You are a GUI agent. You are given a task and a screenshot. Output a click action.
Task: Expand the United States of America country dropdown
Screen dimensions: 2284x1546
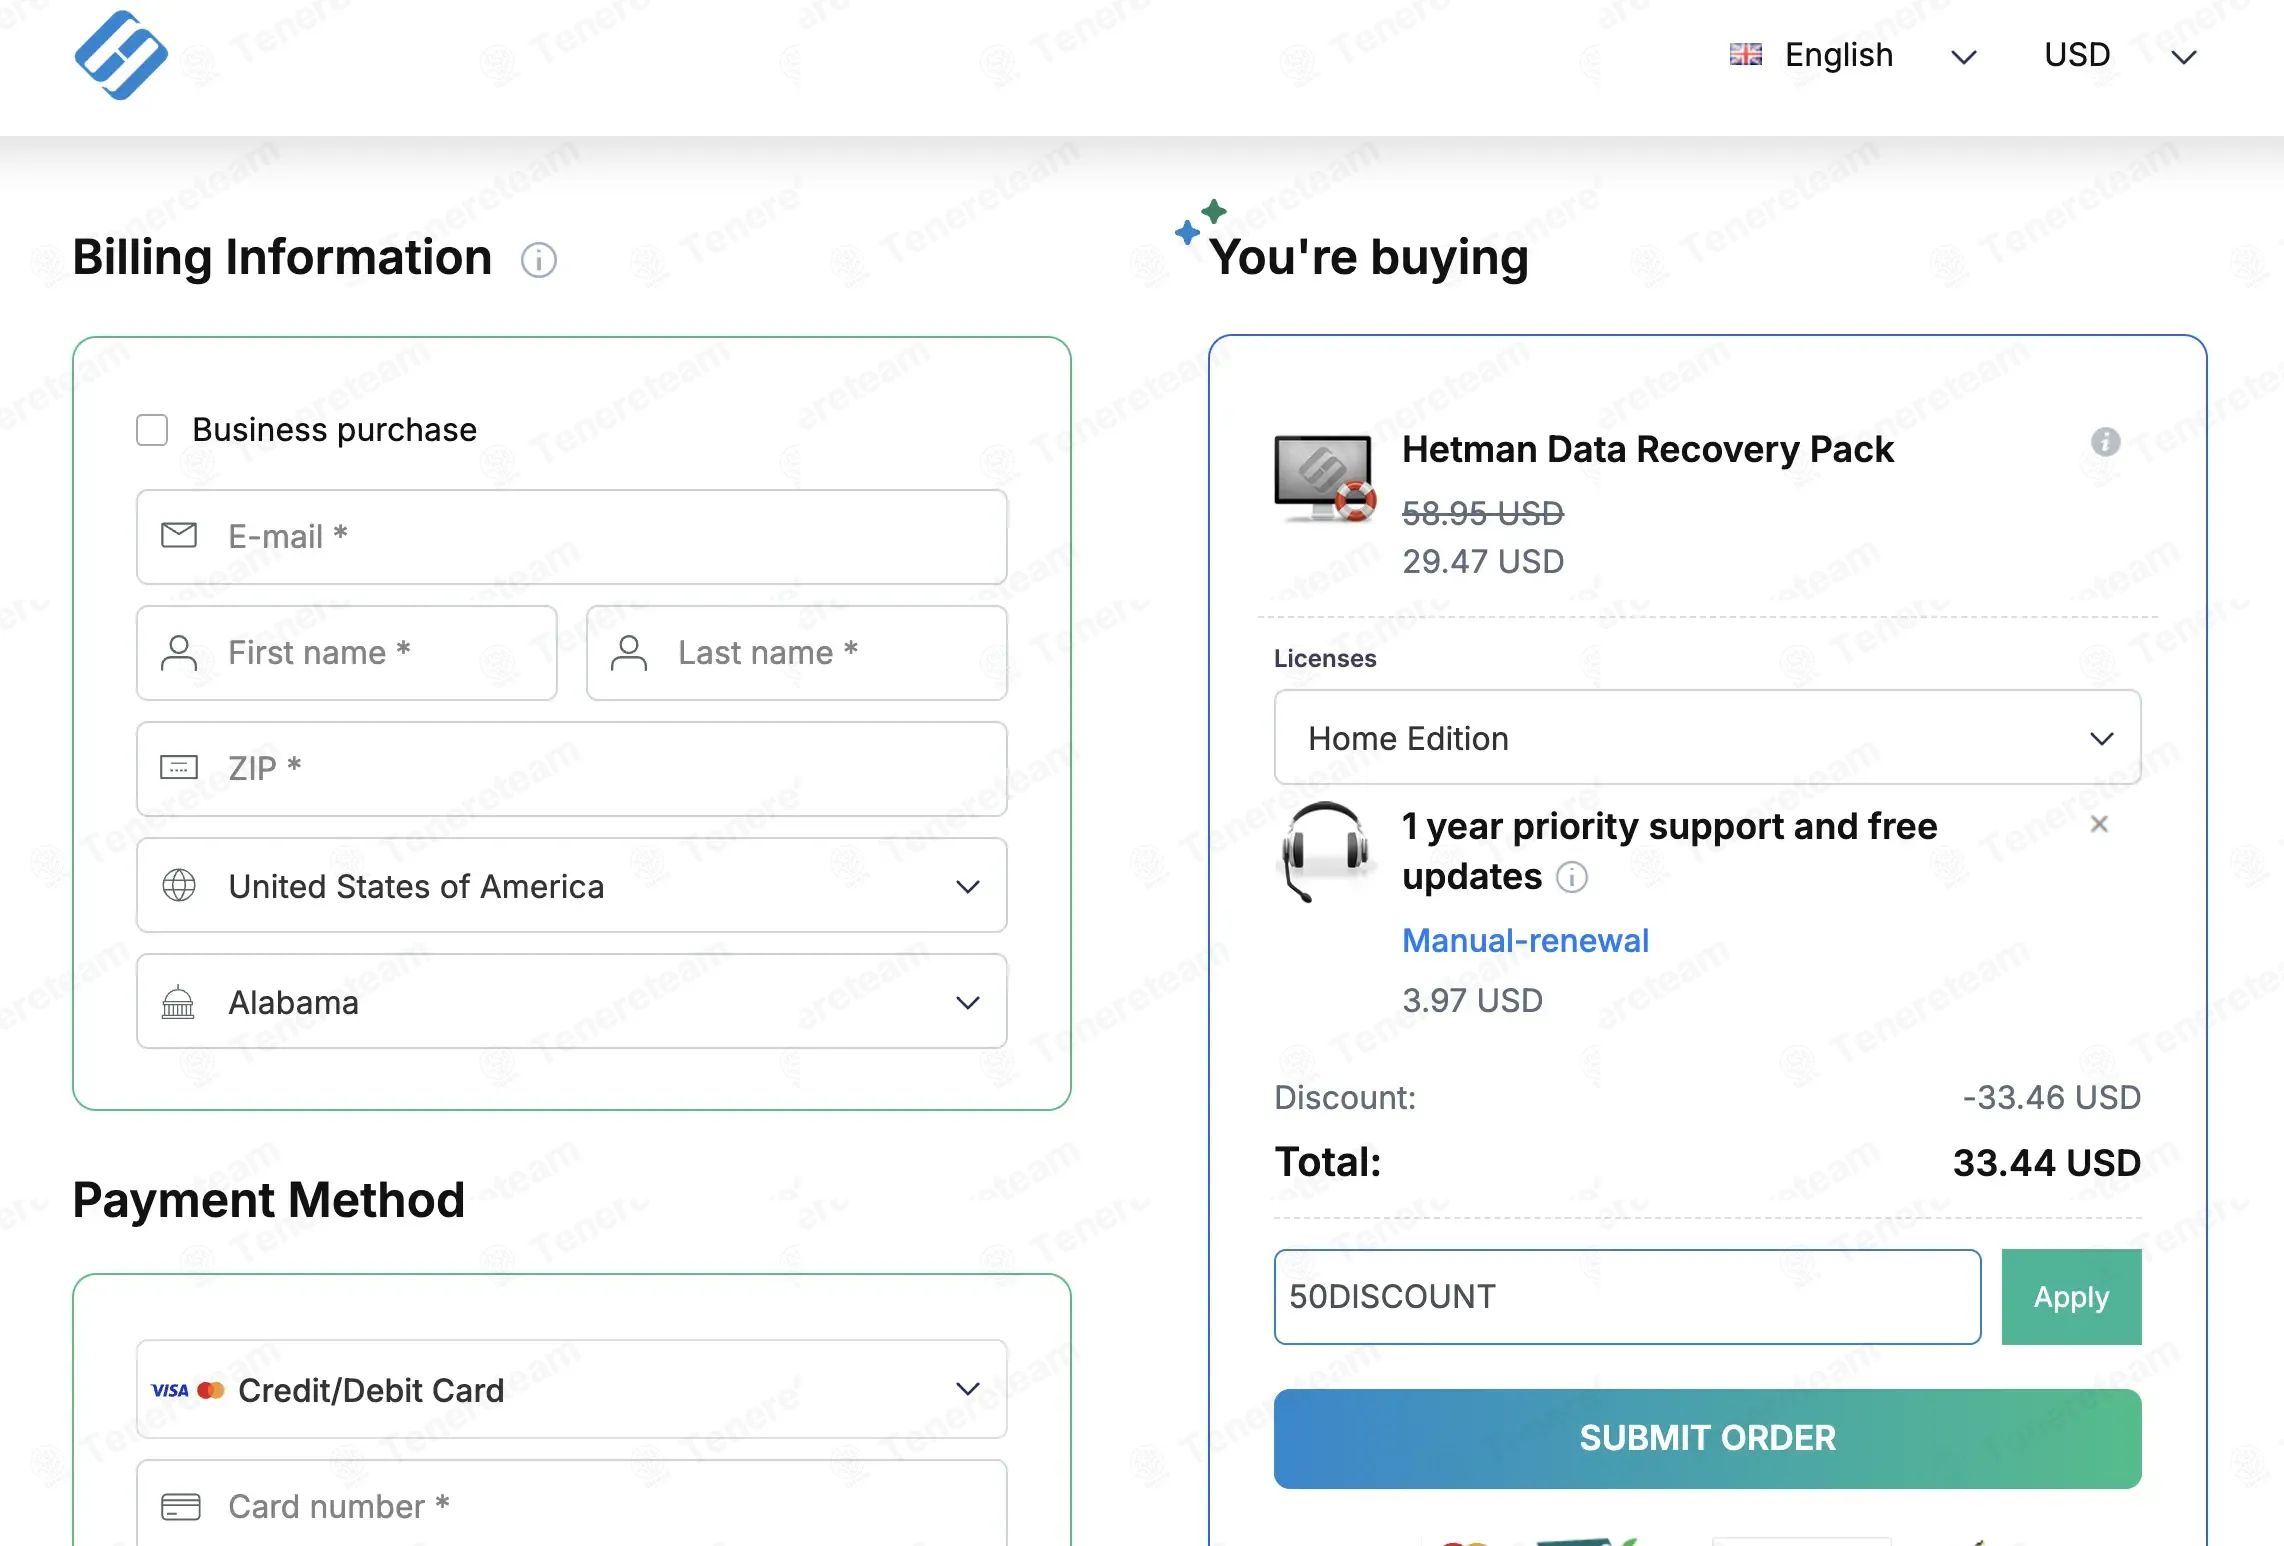click(x=572, y=886)
